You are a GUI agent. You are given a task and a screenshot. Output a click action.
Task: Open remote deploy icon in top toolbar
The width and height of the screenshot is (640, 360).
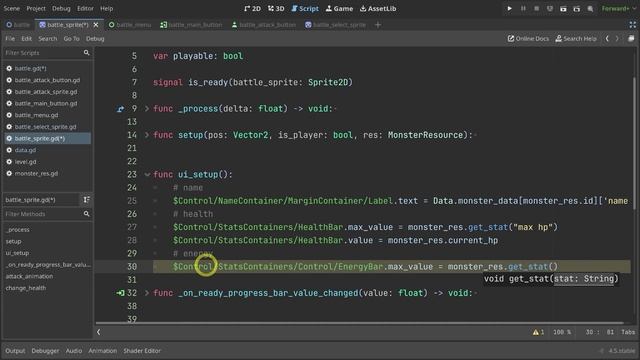[x=550, y=8]
